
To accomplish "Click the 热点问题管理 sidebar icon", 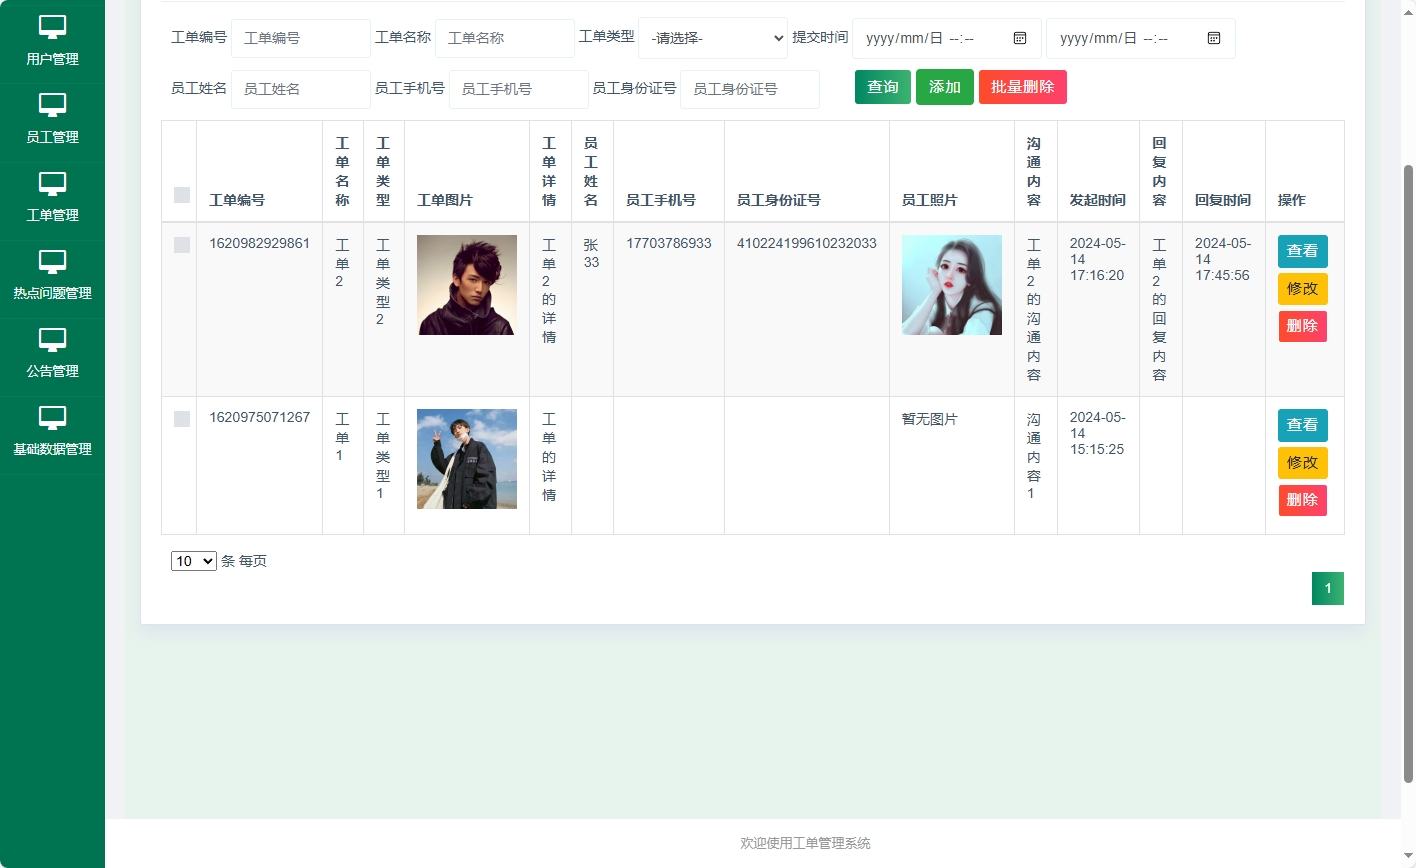I will pyautogui.click(x=52, y=261).
